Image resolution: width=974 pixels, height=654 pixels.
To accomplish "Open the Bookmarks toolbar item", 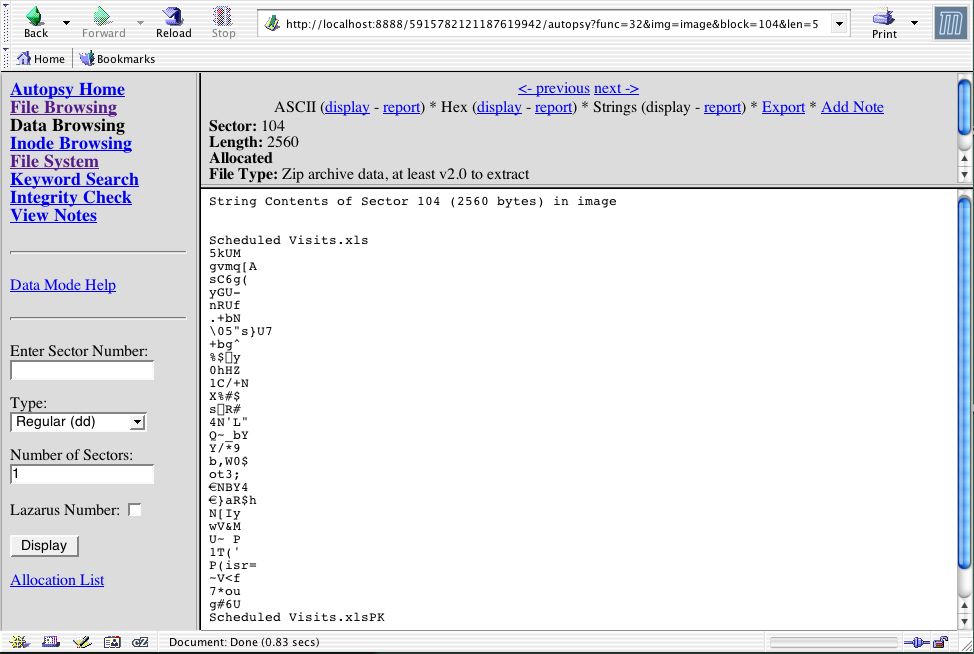I will [117, 59].
